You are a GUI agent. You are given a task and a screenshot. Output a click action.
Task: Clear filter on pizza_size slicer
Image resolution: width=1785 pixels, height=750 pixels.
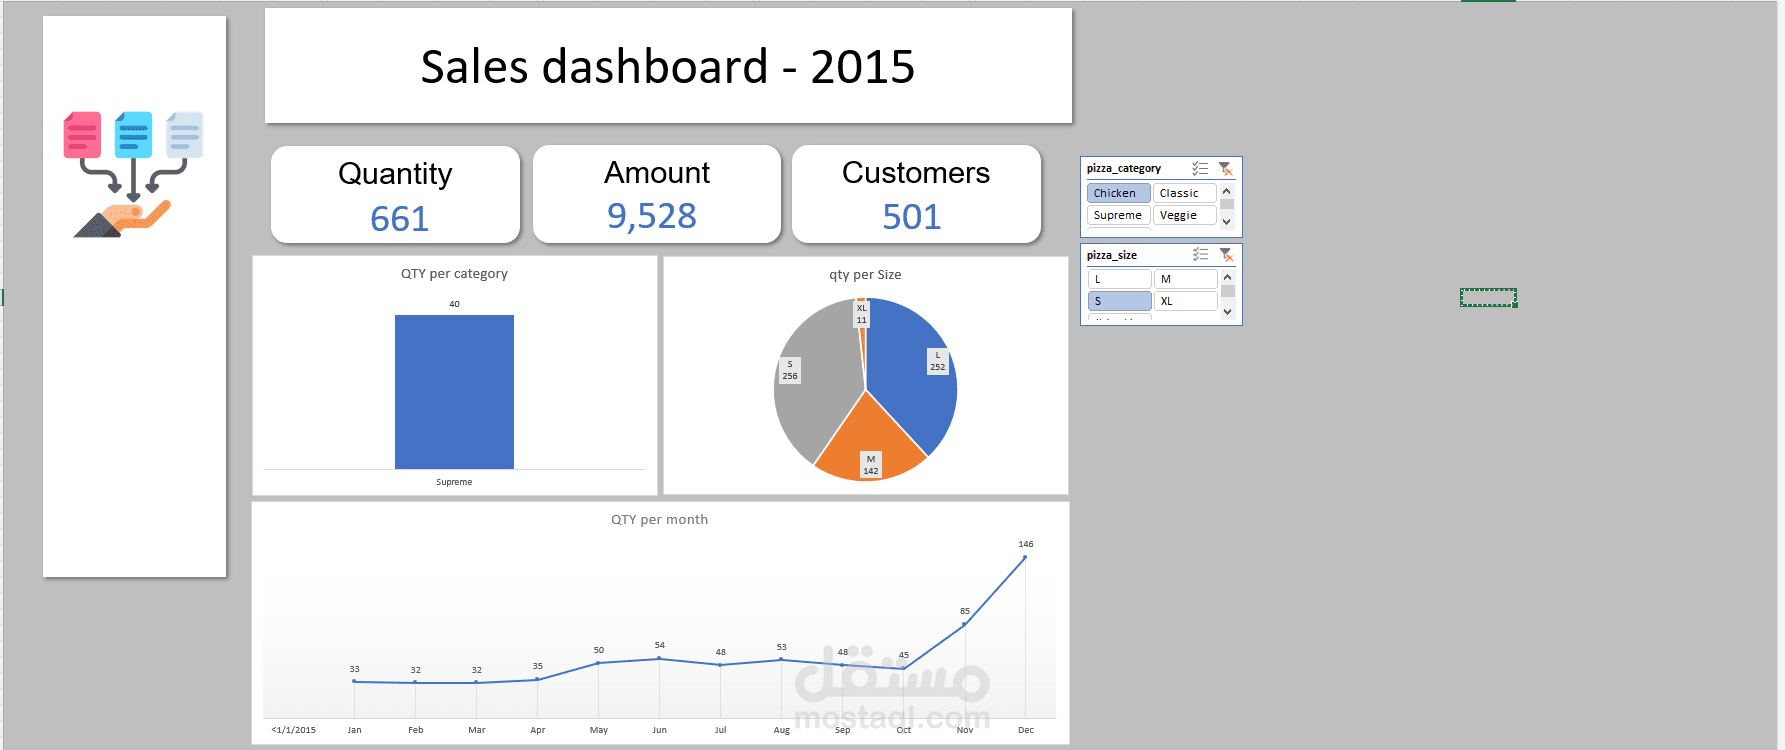point(1225,255)
